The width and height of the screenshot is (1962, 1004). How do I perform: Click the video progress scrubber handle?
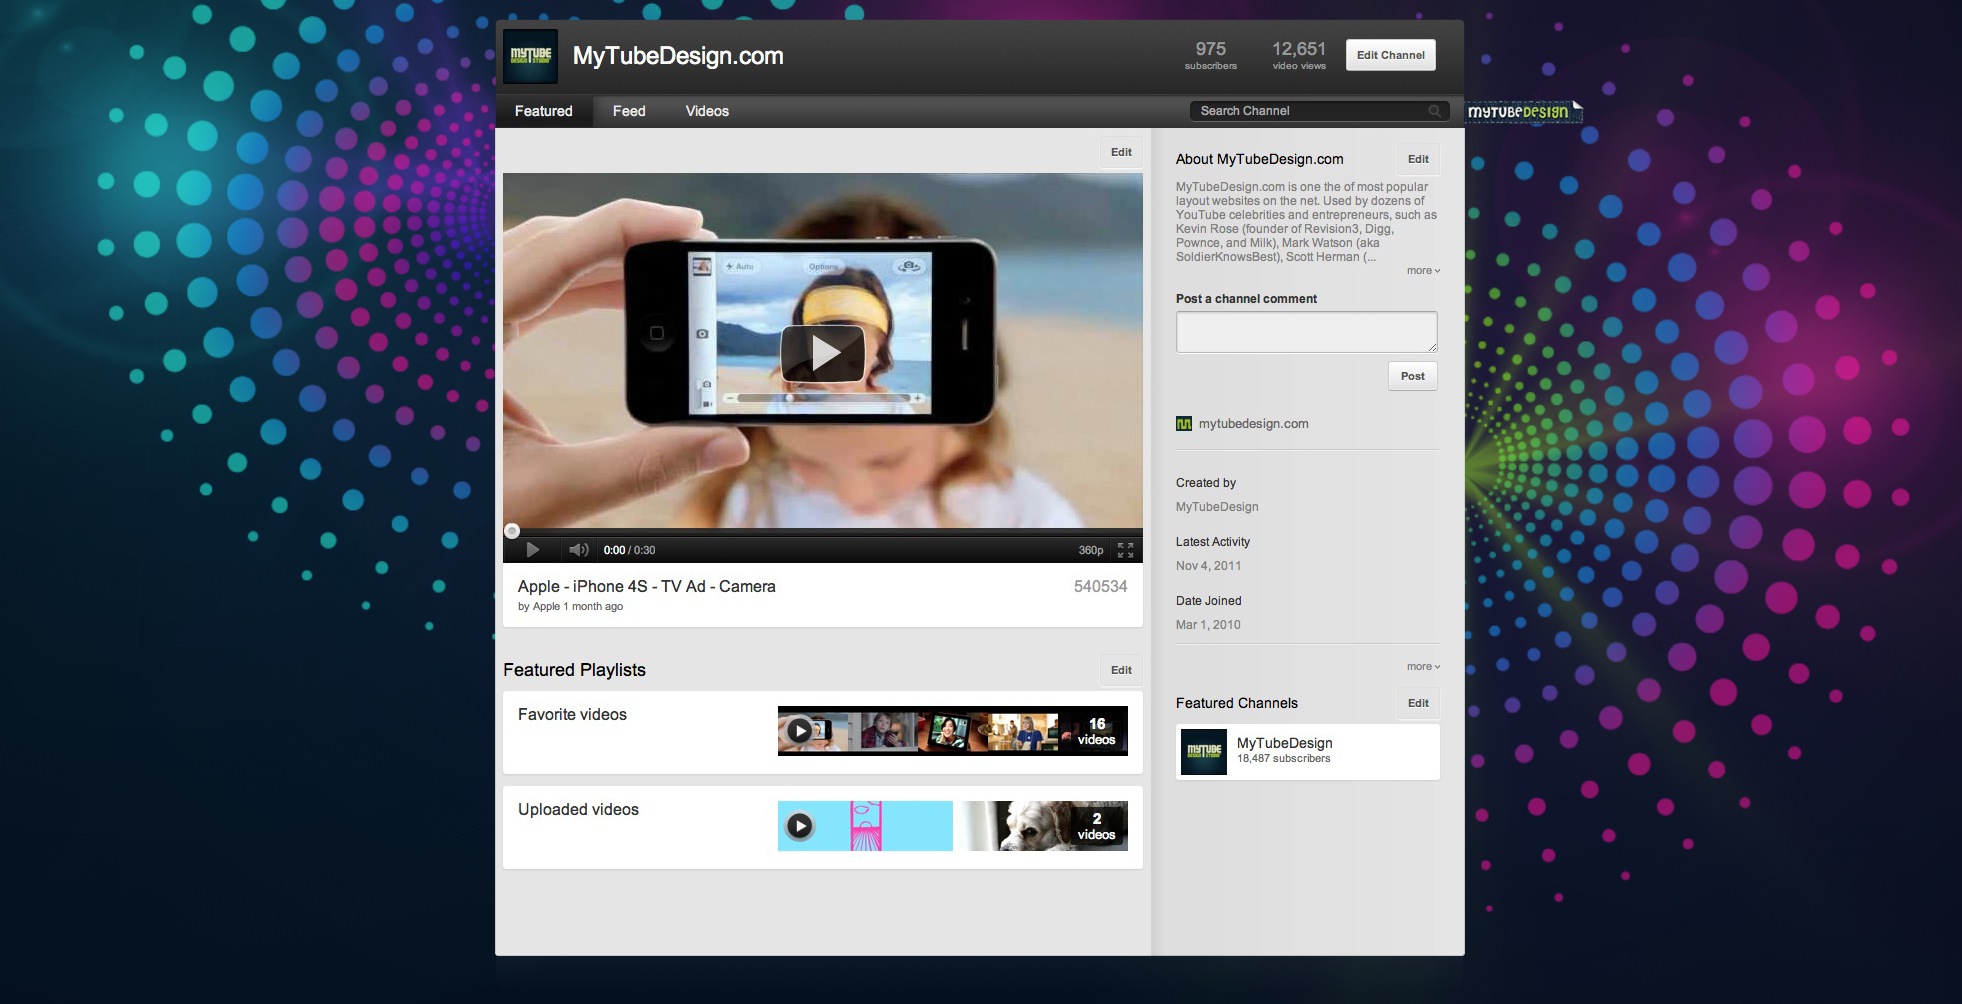pos(512,531)
